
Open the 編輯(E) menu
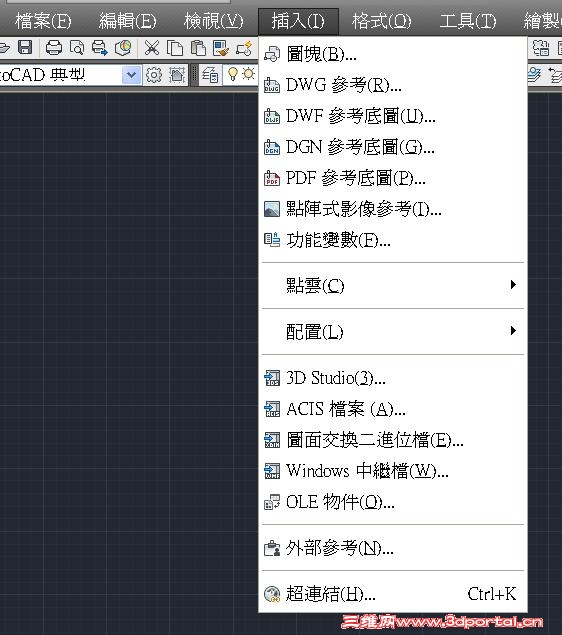(128, 21)
